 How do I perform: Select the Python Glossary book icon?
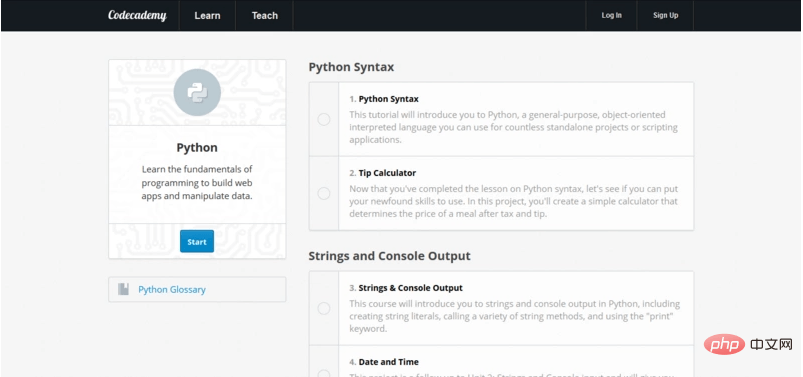pyautogui.click(x=123, y=289)
